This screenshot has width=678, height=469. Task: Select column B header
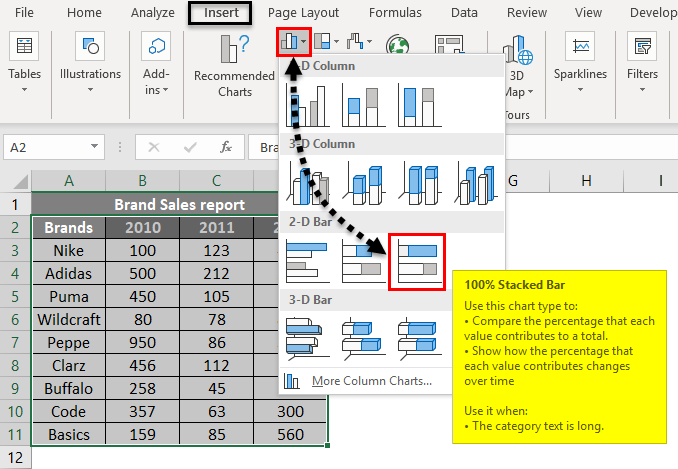[x=142, y=181]
